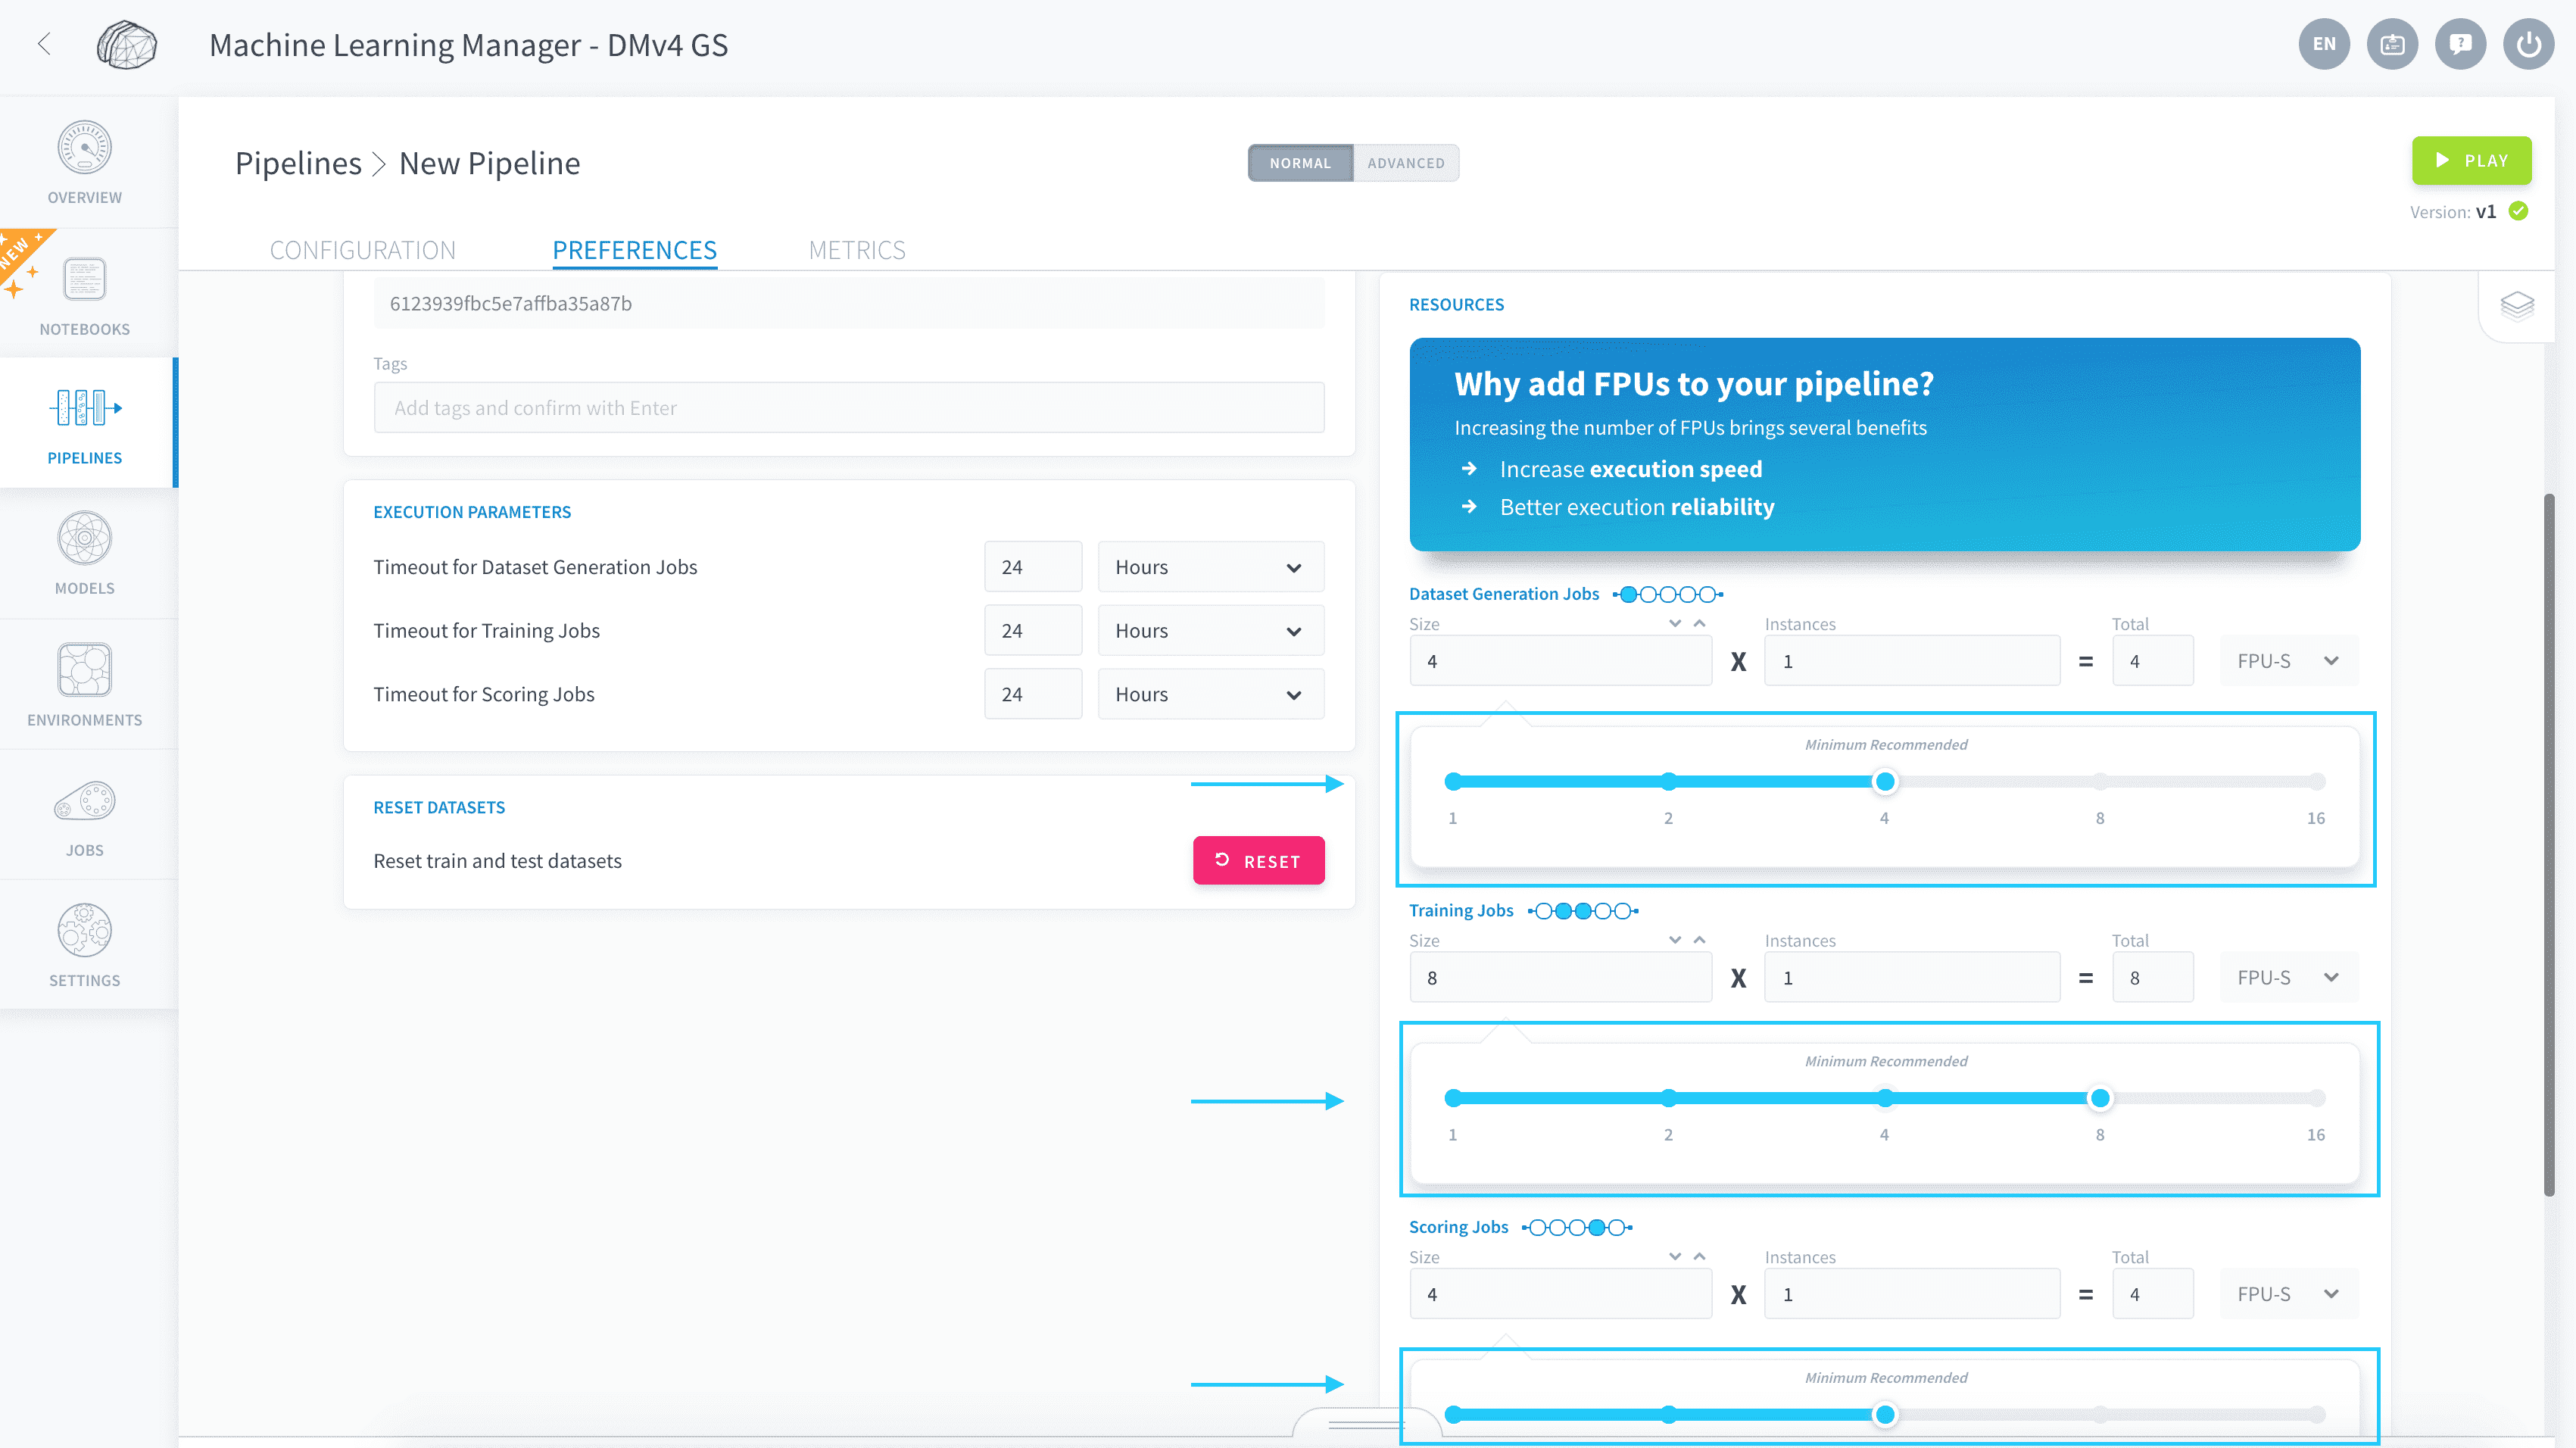Click the page vertical scrollbar
This screenshot has height=1448, width=2576.
[2549, 845]
